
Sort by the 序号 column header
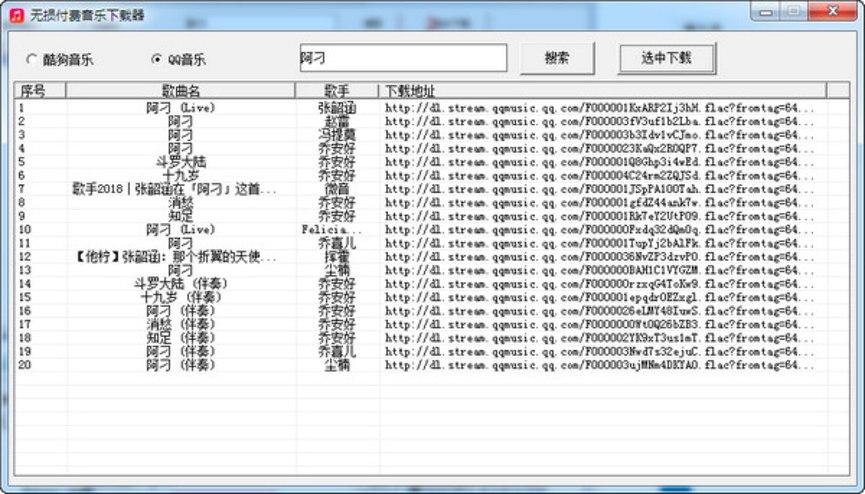[x=40, y=91]
